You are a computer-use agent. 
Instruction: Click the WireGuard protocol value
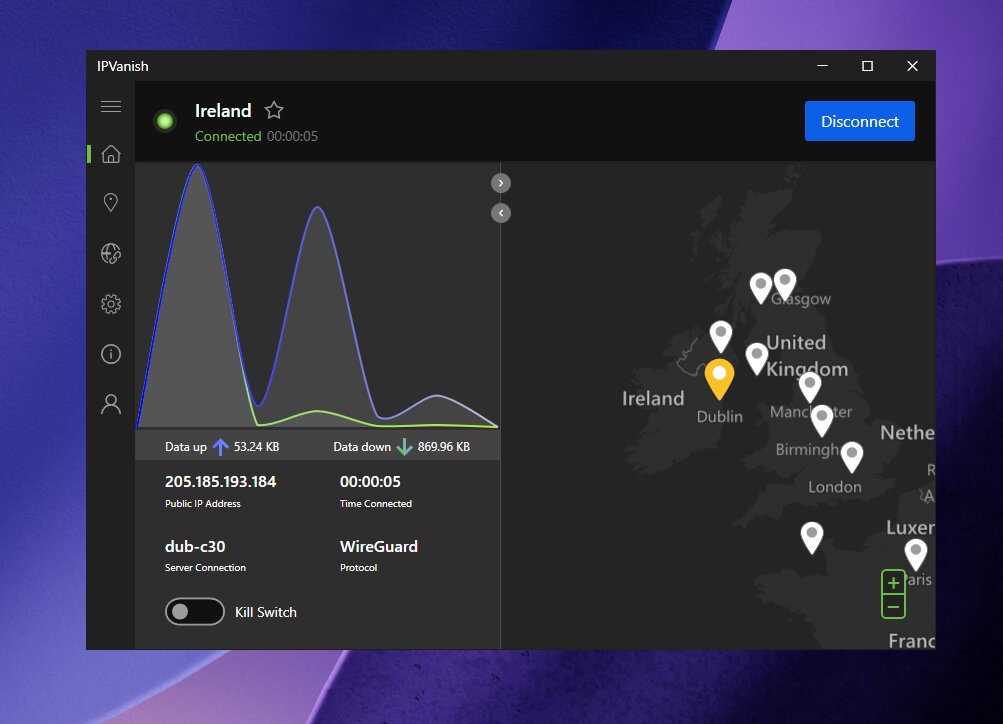pyautogui.click(x=379, y=546)
